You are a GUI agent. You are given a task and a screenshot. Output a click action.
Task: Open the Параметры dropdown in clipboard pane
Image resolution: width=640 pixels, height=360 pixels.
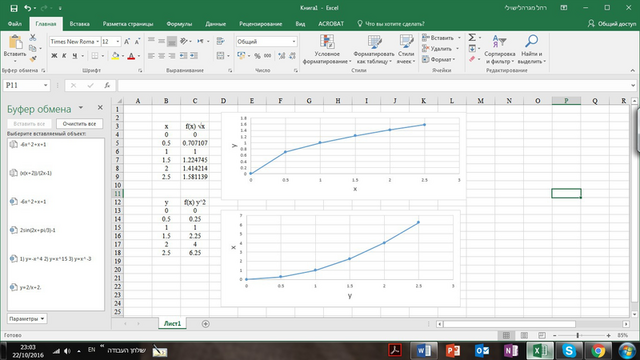(x=27, y=319)
